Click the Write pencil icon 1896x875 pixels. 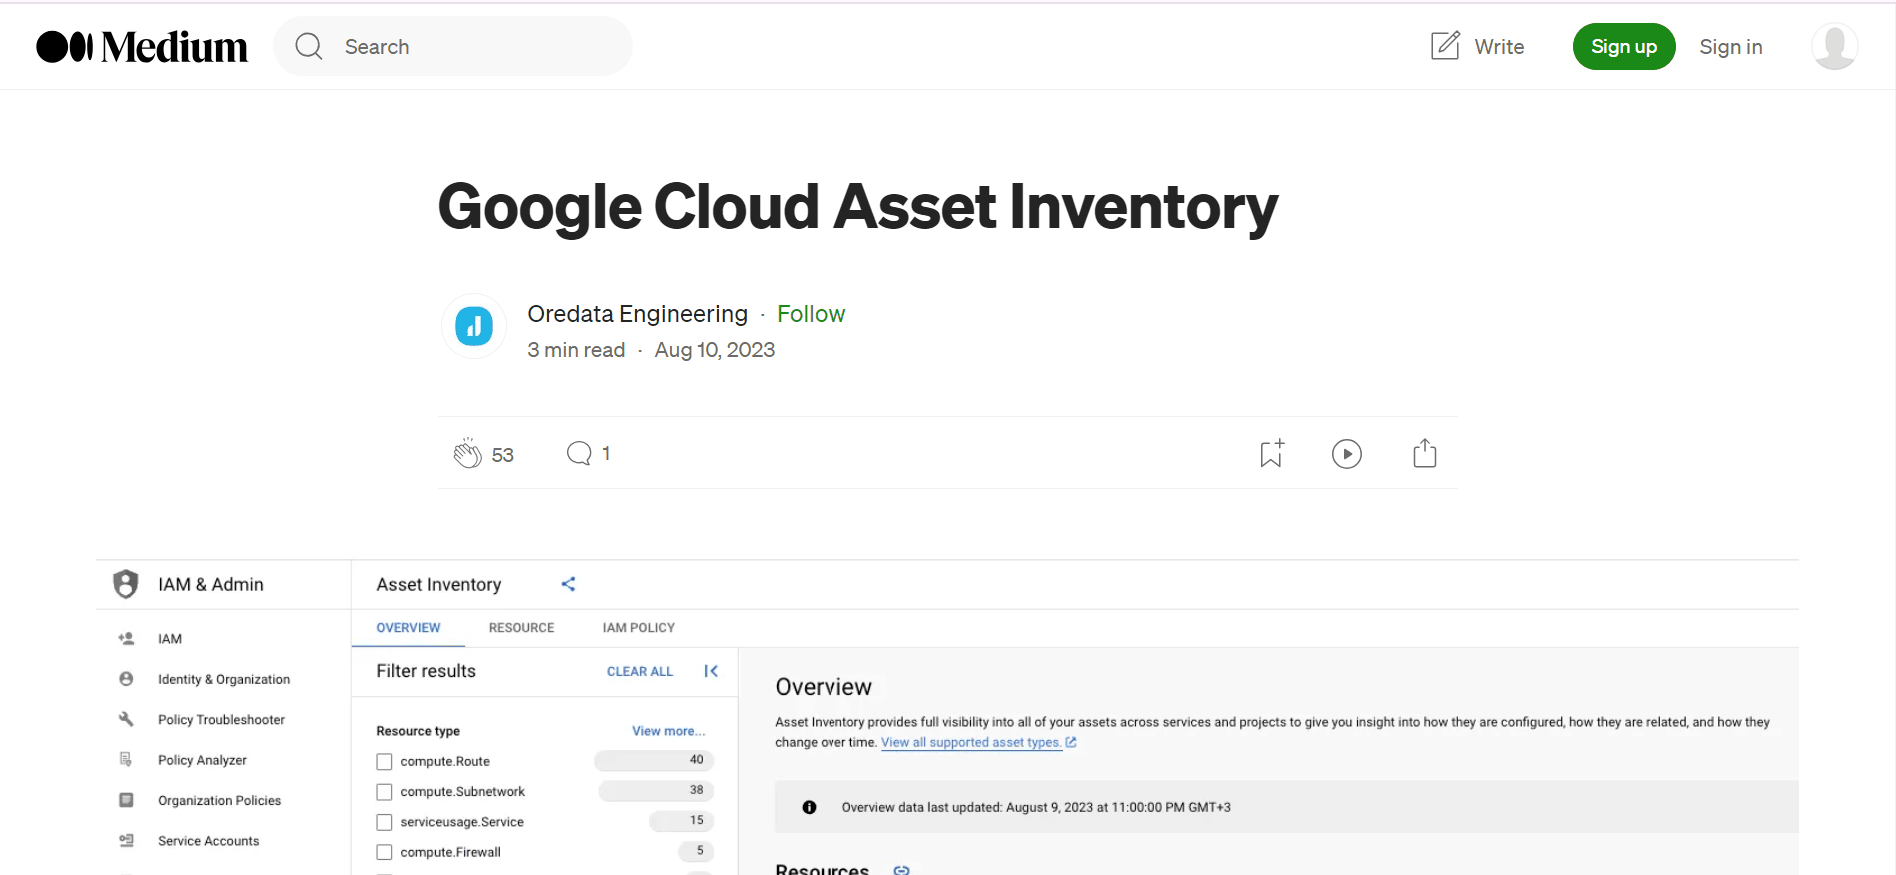[1445, 46]
